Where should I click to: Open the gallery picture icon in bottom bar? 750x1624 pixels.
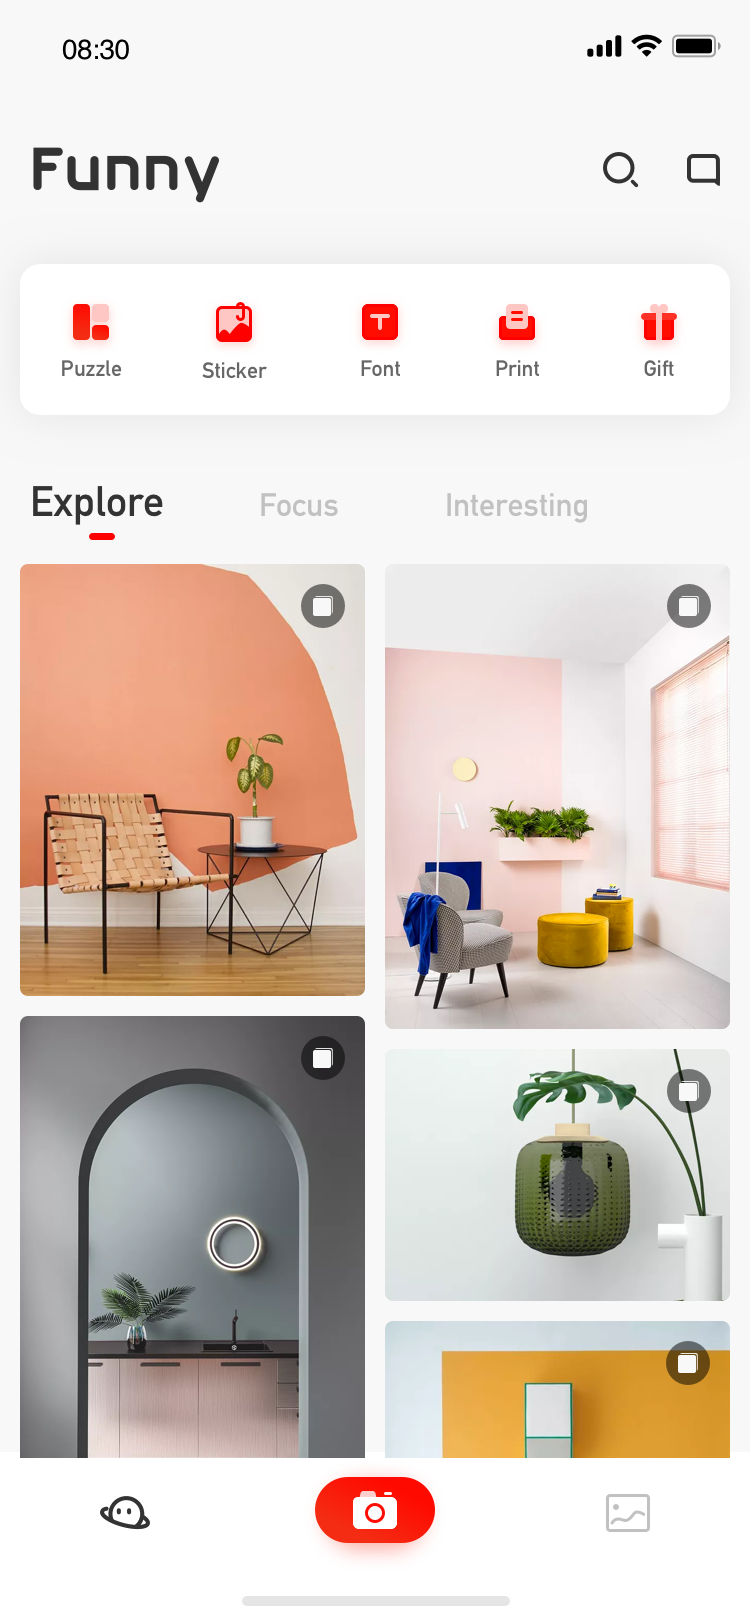tap(628, 1513)
